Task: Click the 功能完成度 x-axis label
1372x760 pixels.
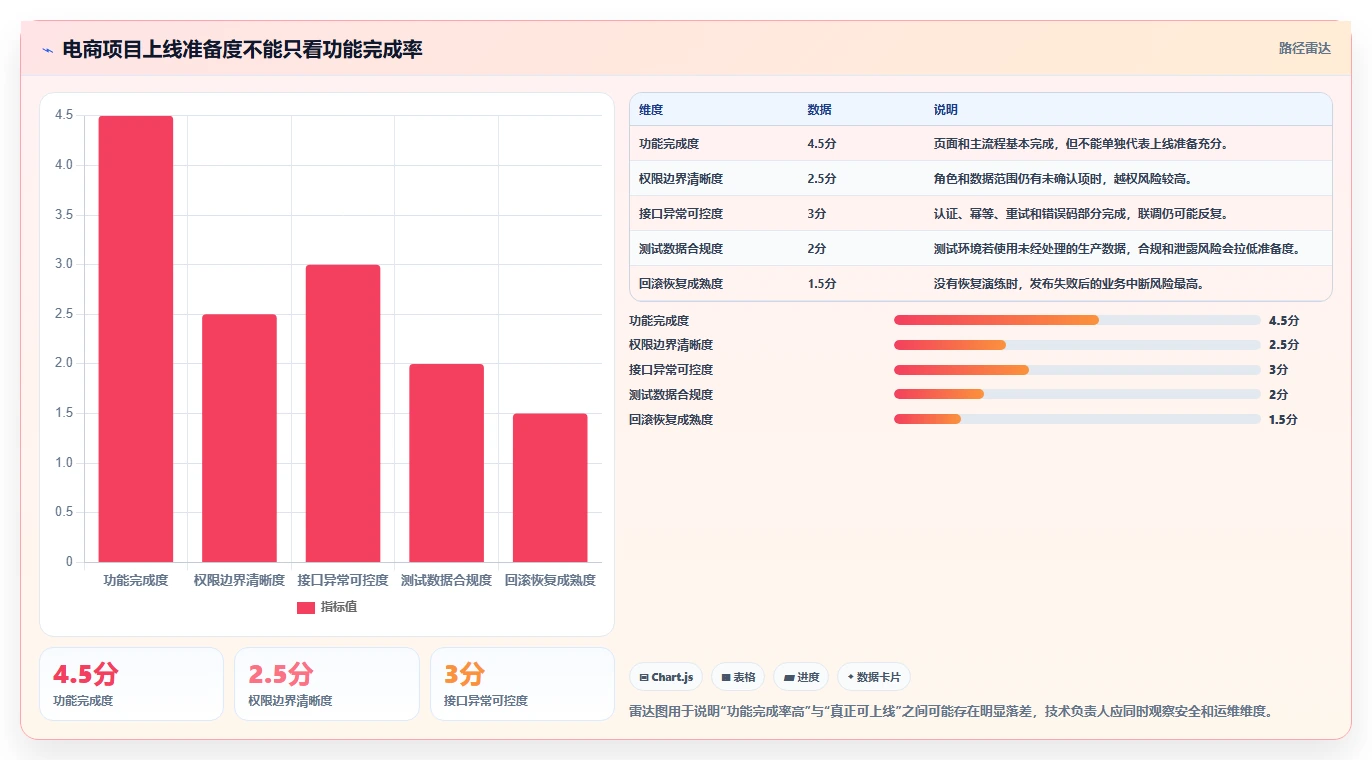Action: 136,580
